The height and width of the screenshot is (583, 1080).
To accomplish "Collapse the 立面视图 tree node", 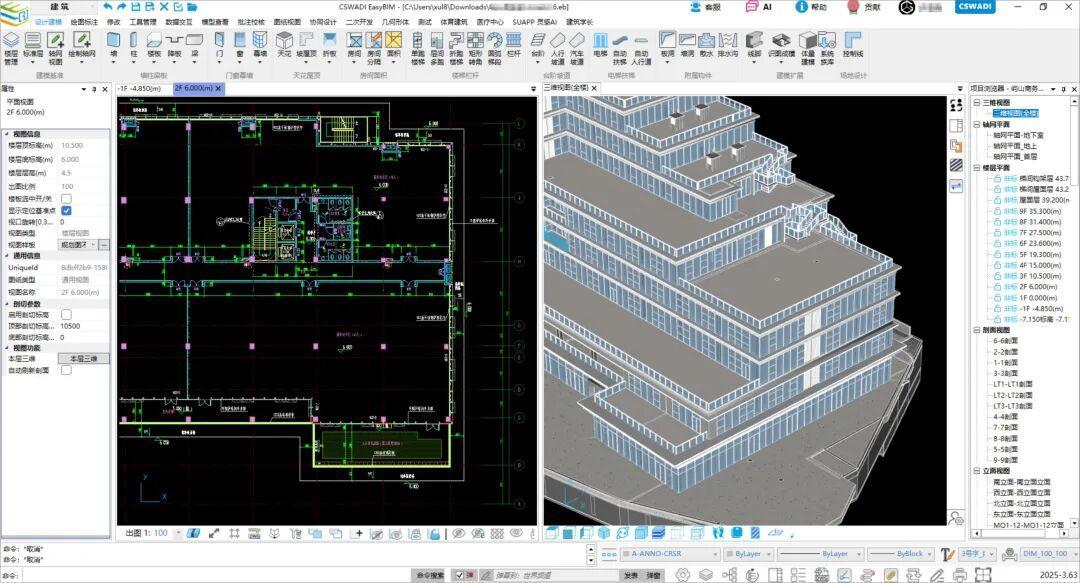I will (976, 471).
